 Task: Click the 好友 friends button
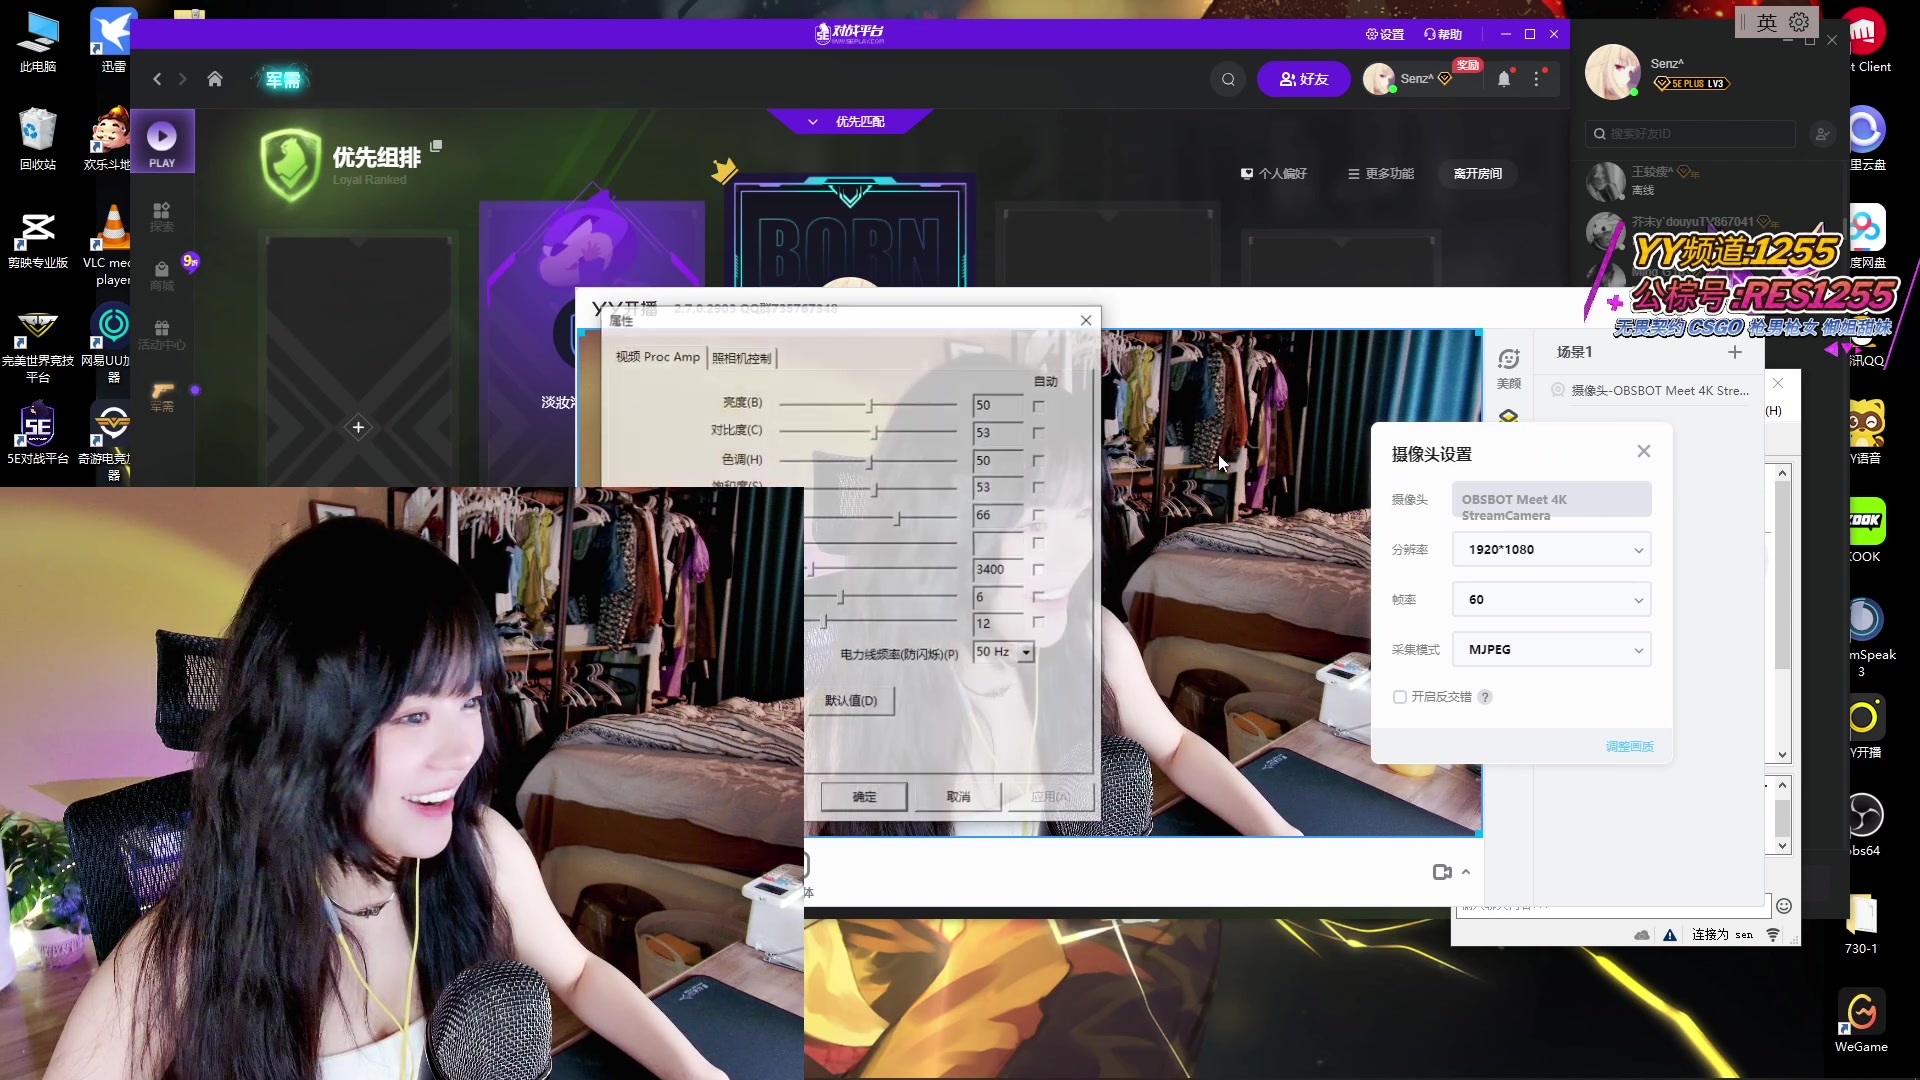point(1304,79)
